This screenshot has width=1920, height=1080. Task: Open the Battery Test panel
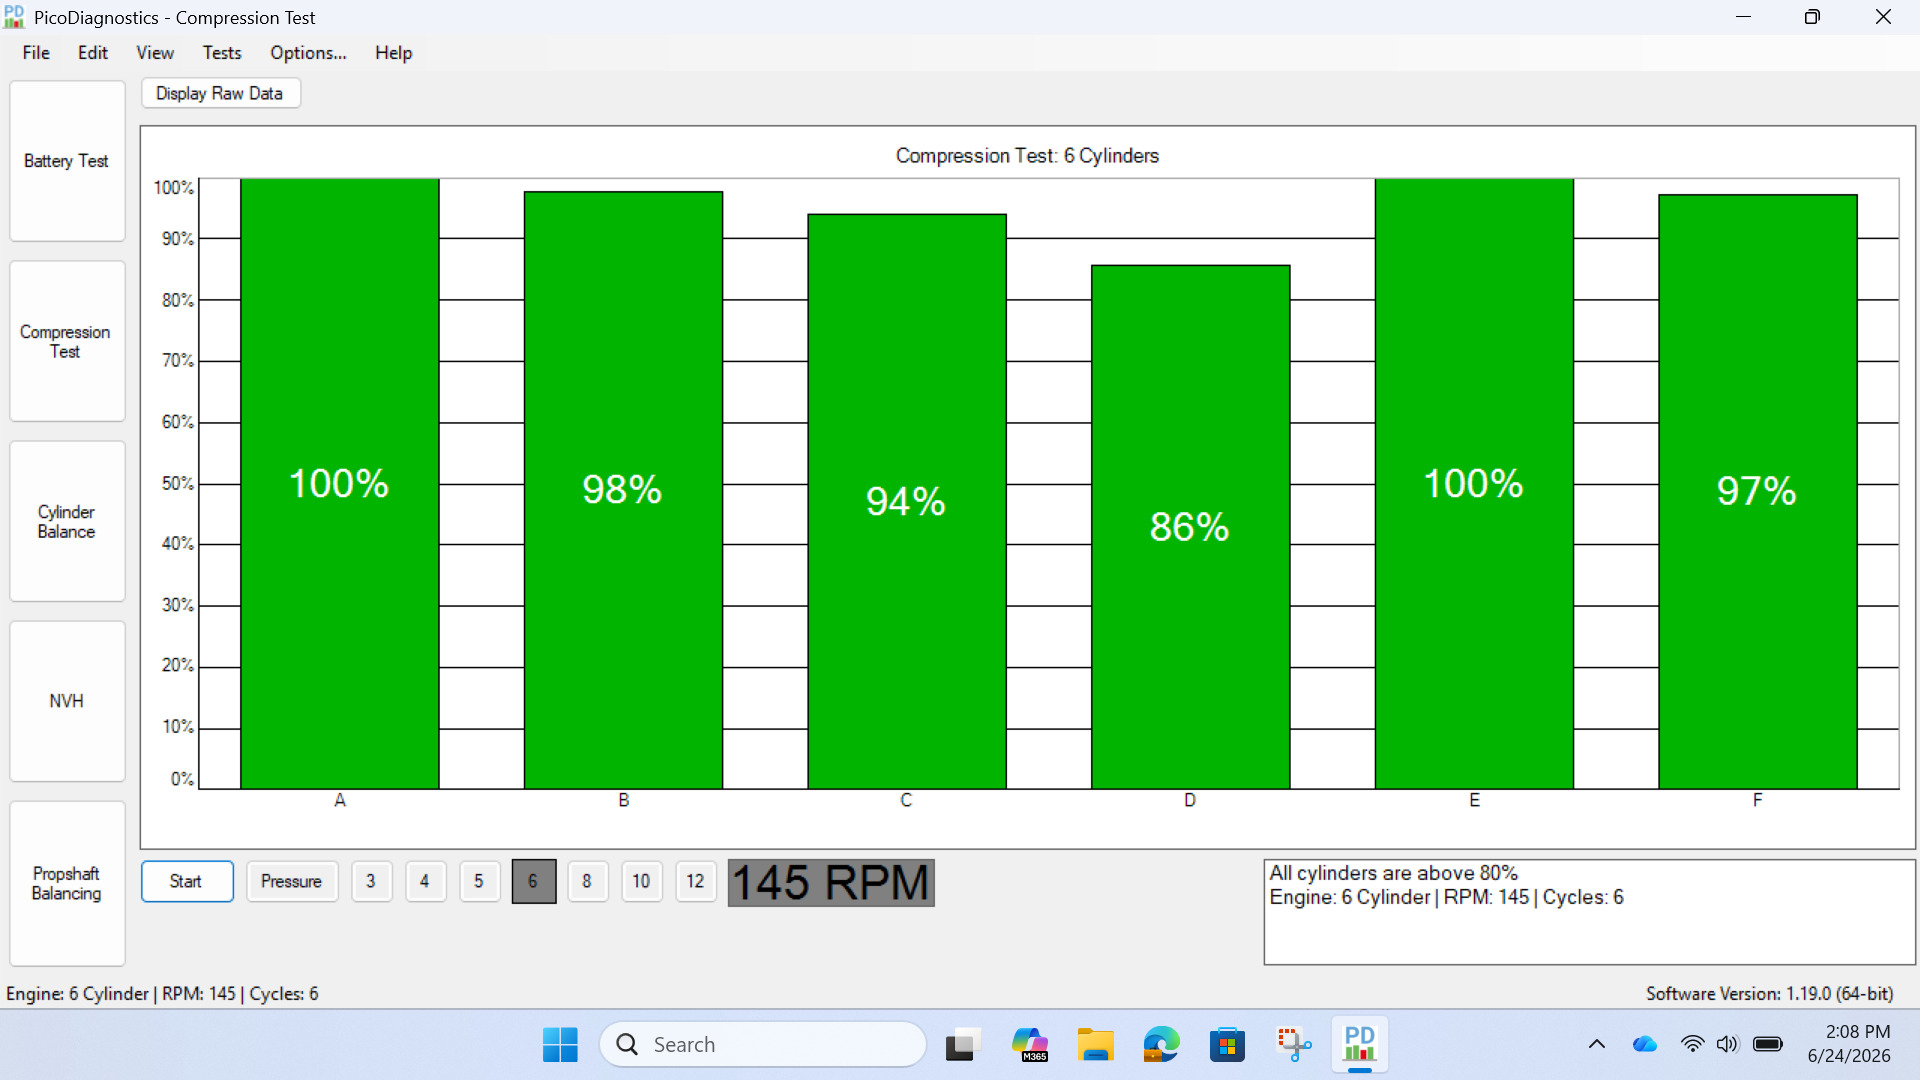(67, 161)
